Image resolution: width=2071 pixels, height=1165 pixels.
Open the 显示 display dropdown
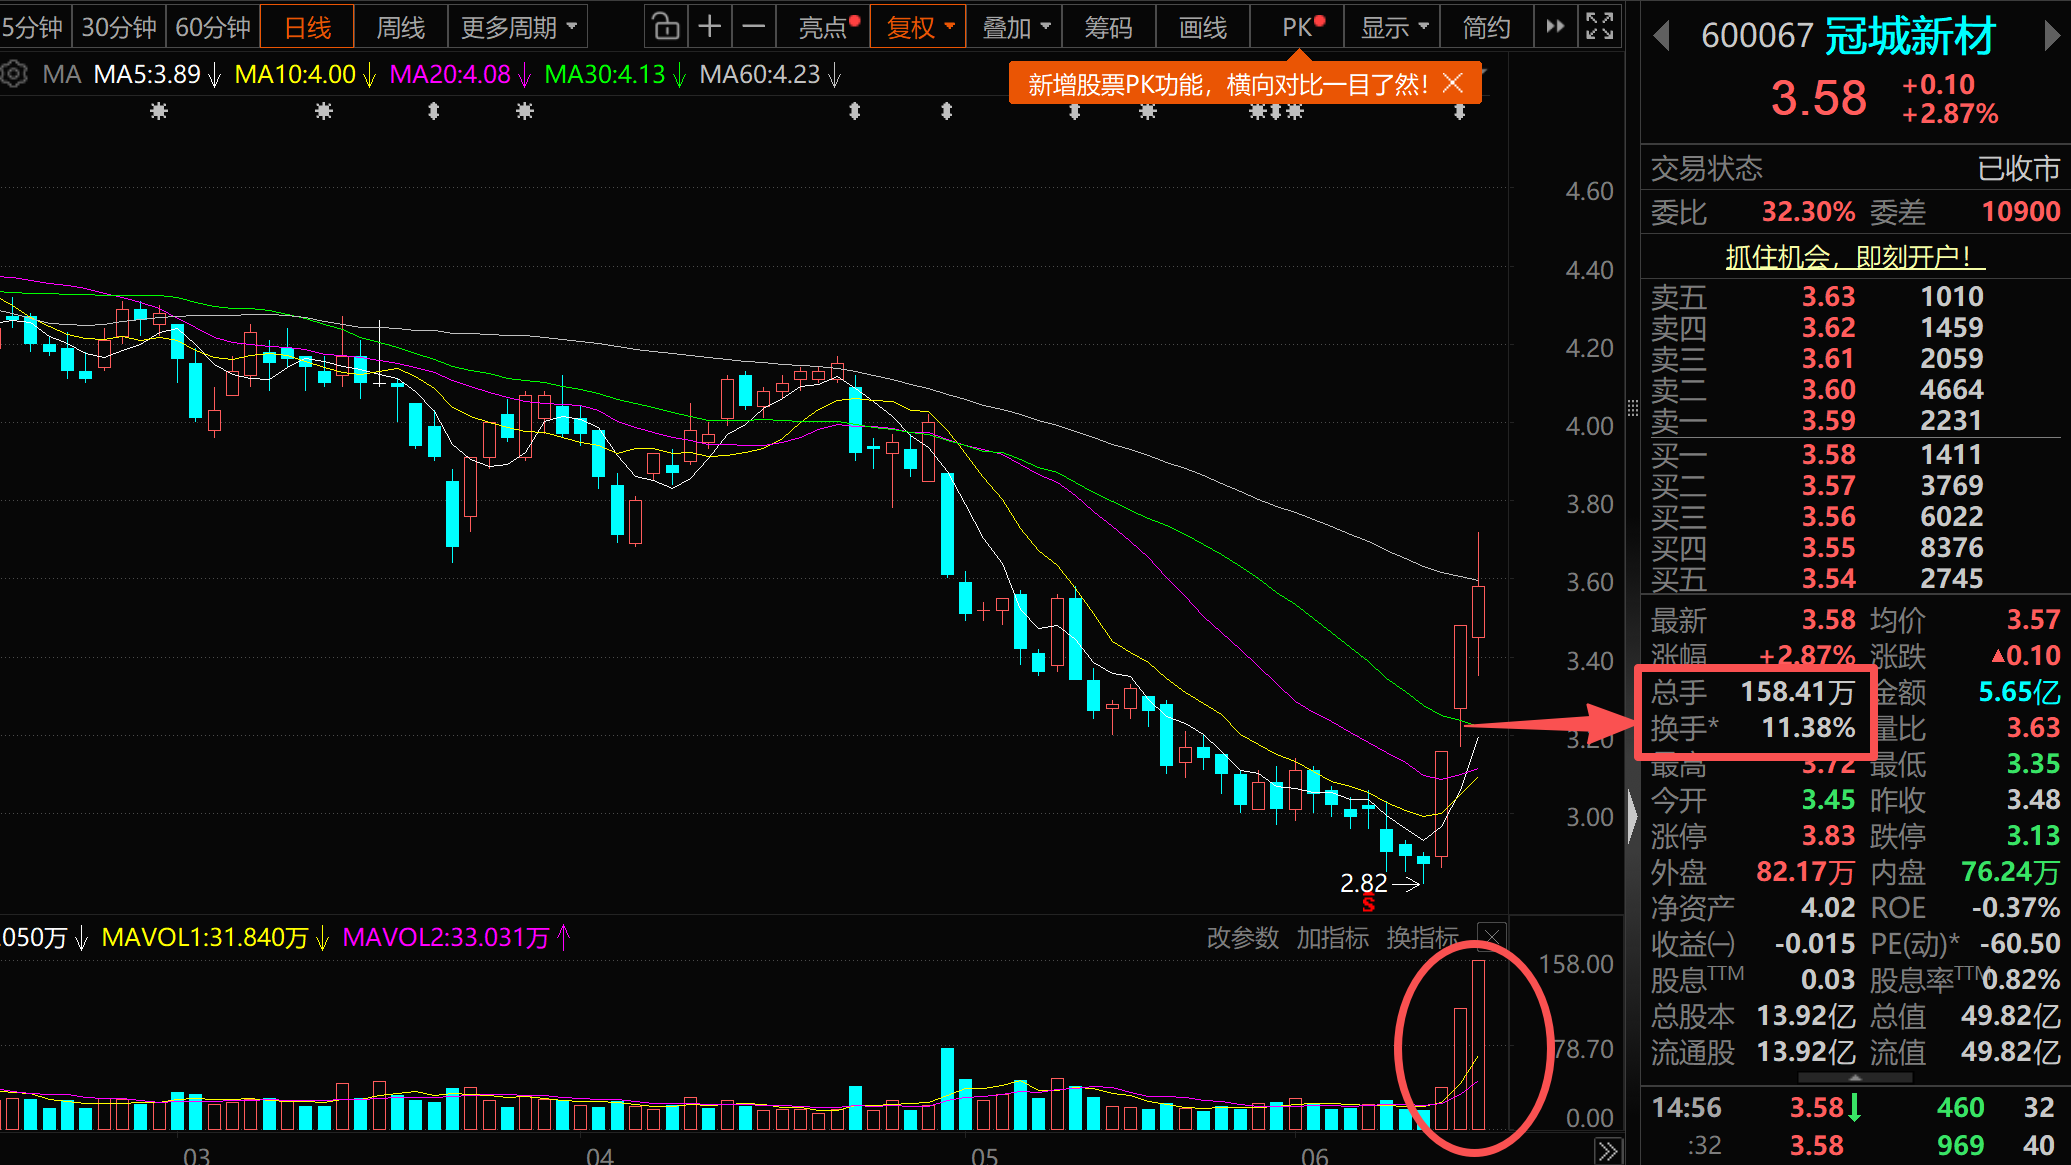point(1393,27)
